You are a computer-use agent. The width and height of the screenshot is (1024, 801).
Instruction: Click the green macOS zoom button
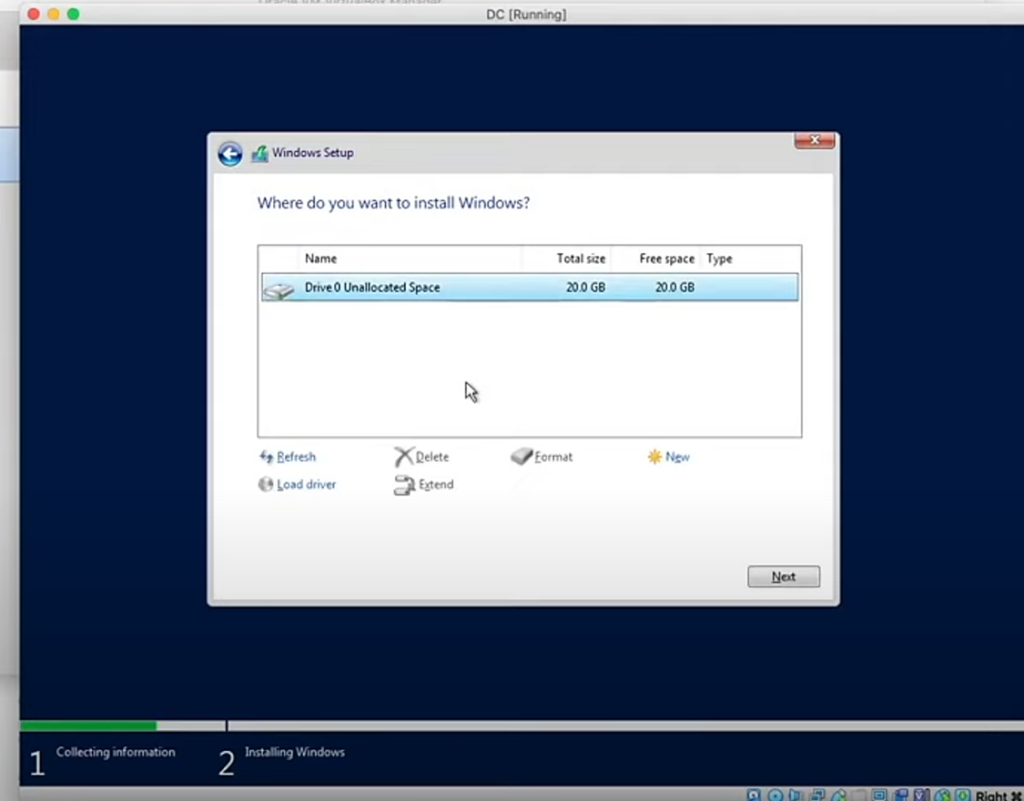[73, 14]
